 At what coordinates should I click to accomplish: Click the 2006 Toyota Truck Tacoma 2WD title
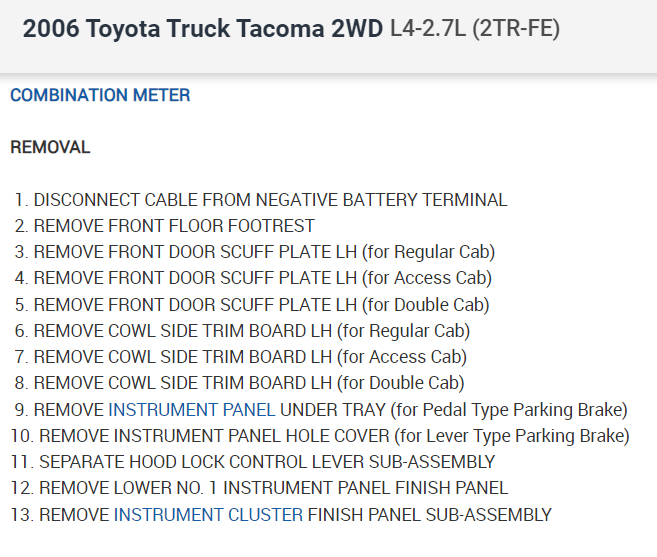click(202, 29)
